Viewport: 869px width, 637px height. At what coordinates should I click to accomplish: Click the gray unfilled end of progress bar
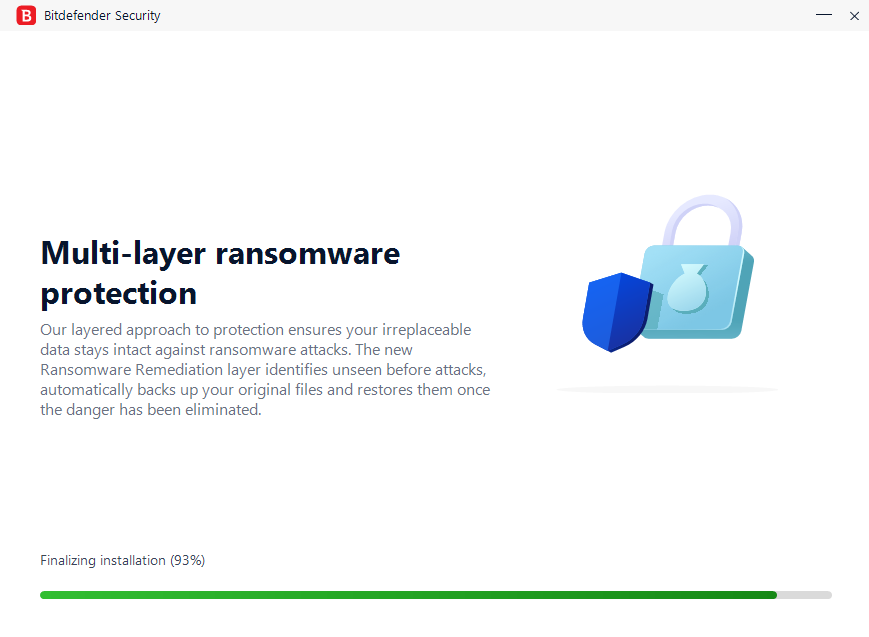pyautogui.click(x=806, y=595)
